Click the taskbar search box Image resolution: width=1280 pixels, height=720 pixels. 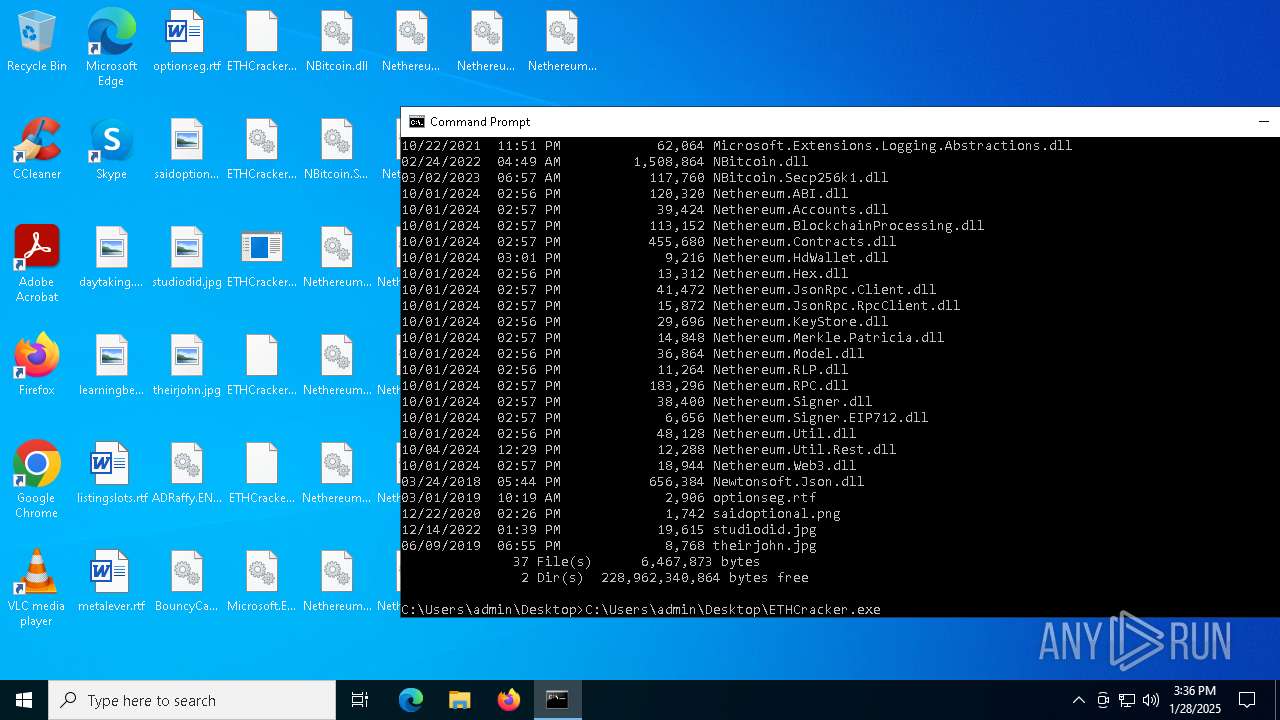pyautogui.click(x=192, y=700)
